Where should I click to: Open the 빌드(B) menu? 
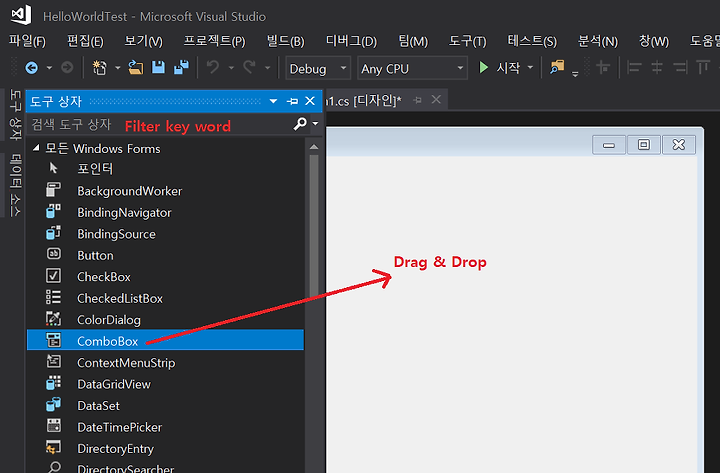(286, 41)
